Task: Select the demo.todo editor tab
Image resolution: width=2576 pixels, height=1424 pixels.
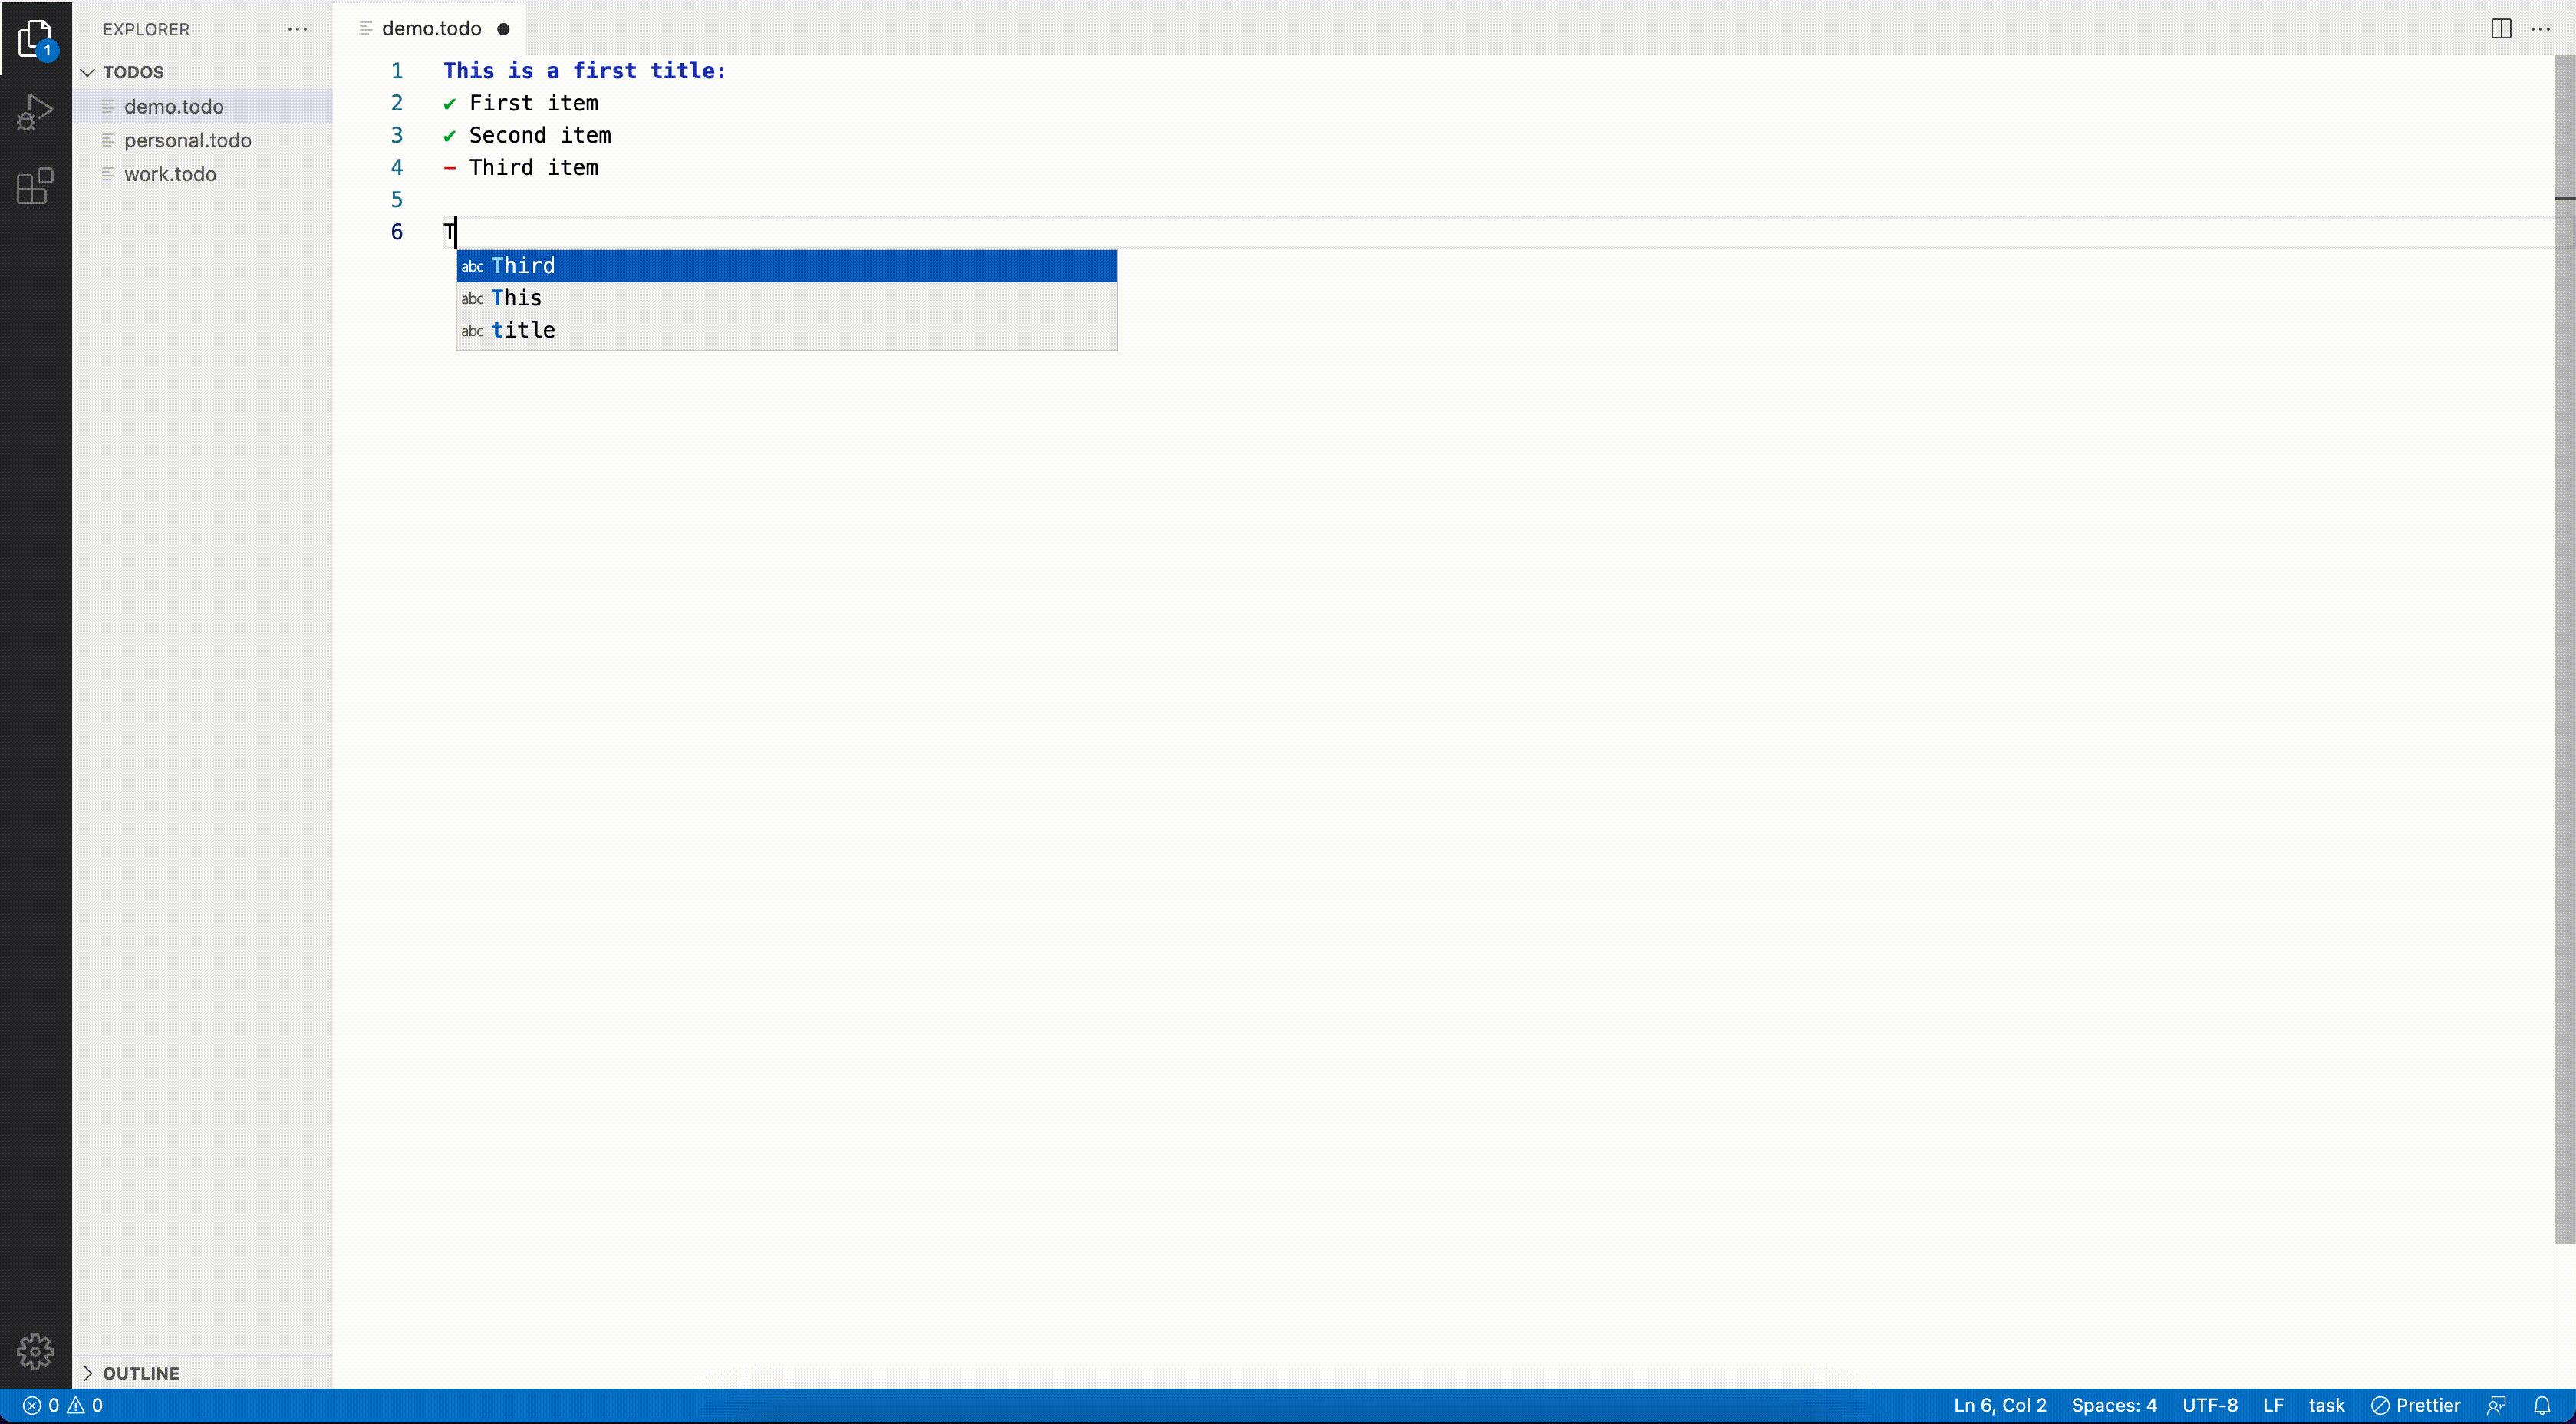Action: pos(431,29)
